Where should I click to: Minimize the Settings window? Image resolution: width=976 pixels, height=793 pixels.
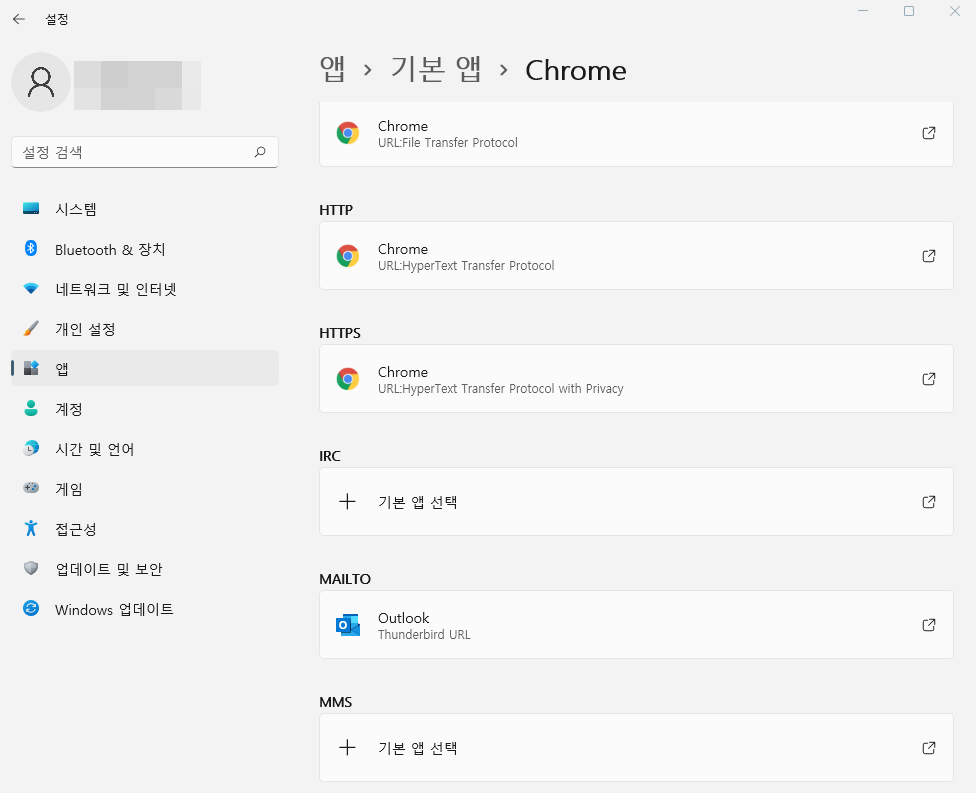click(x=863, y=11)
